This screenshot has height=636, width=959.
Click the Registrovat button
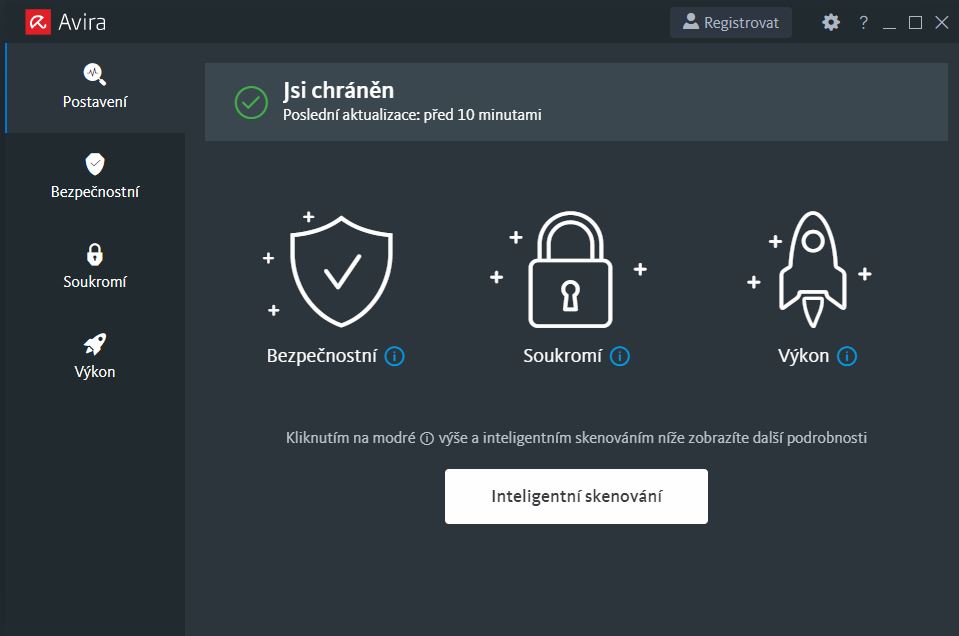click(x=731, y=22)
